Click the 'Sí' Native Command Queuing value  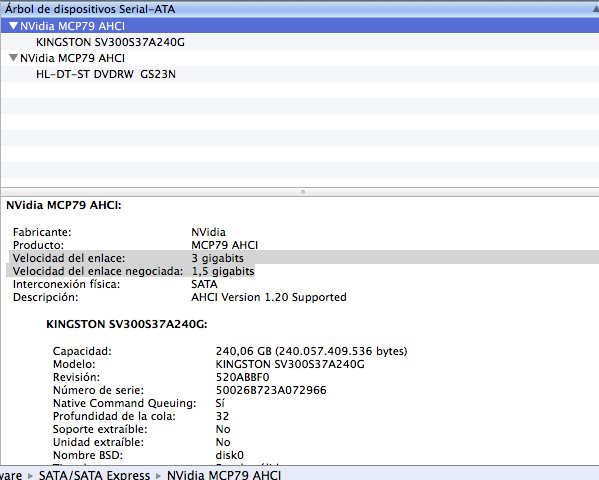click(x=220, y=403)
